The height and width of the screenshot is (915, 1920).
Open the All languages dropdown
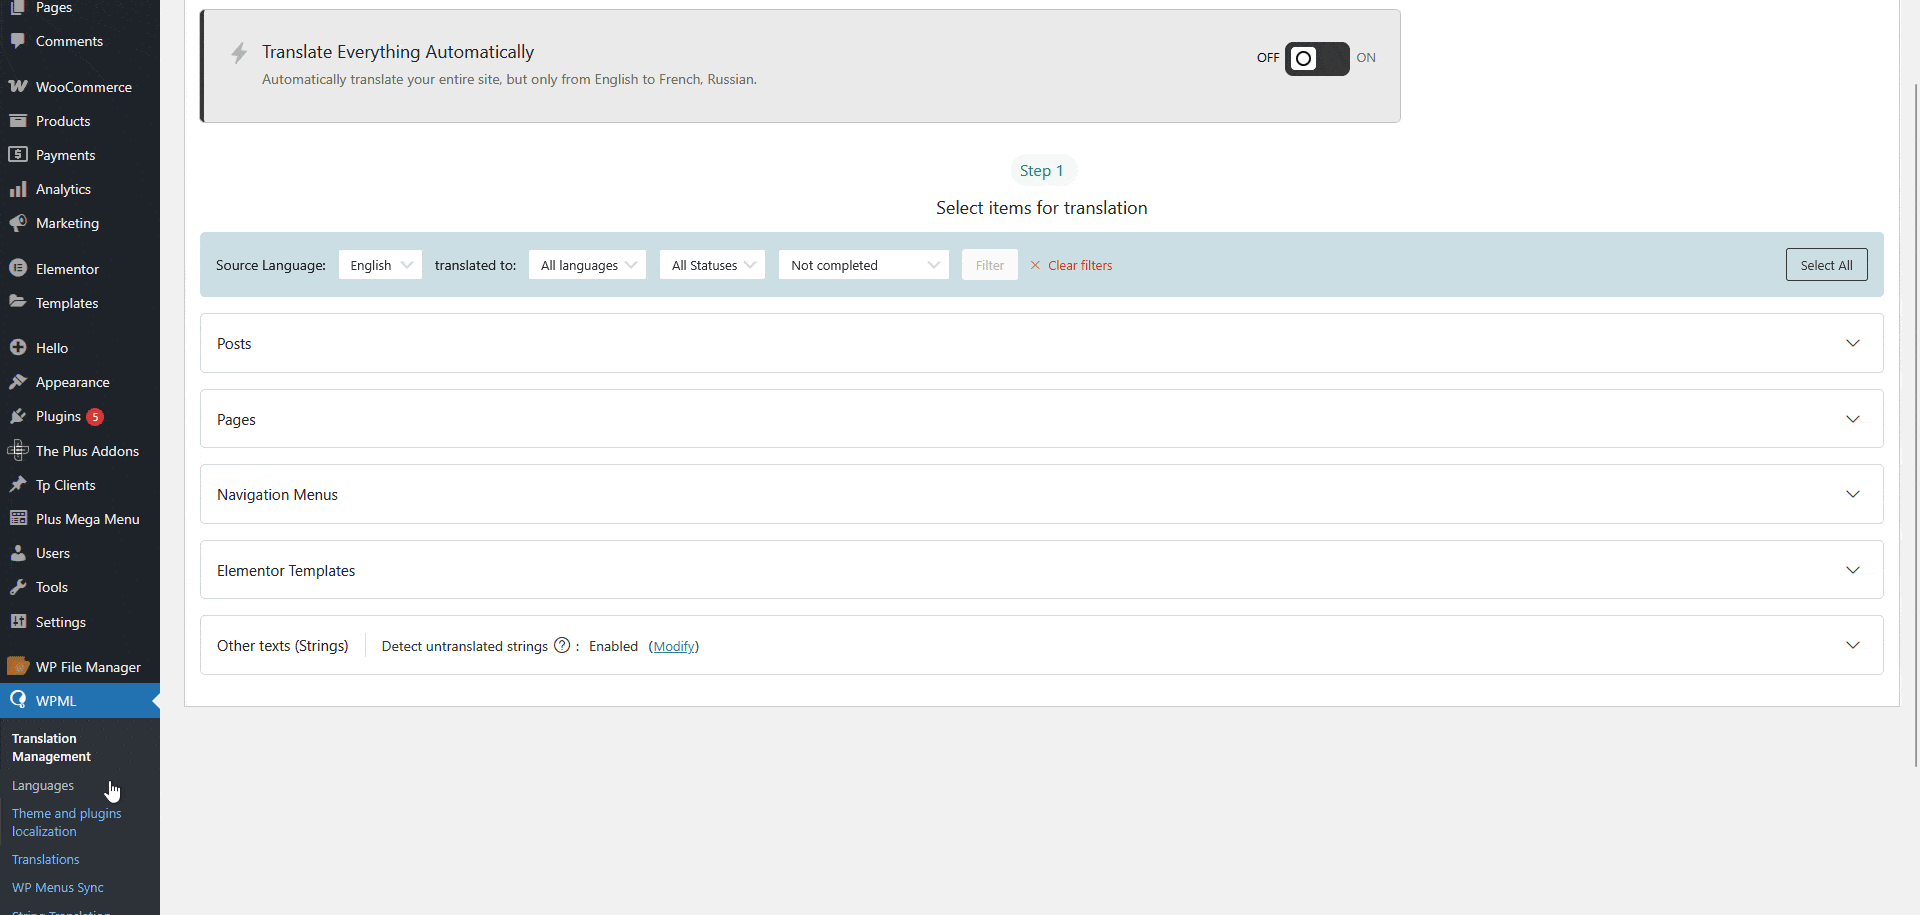587,265
